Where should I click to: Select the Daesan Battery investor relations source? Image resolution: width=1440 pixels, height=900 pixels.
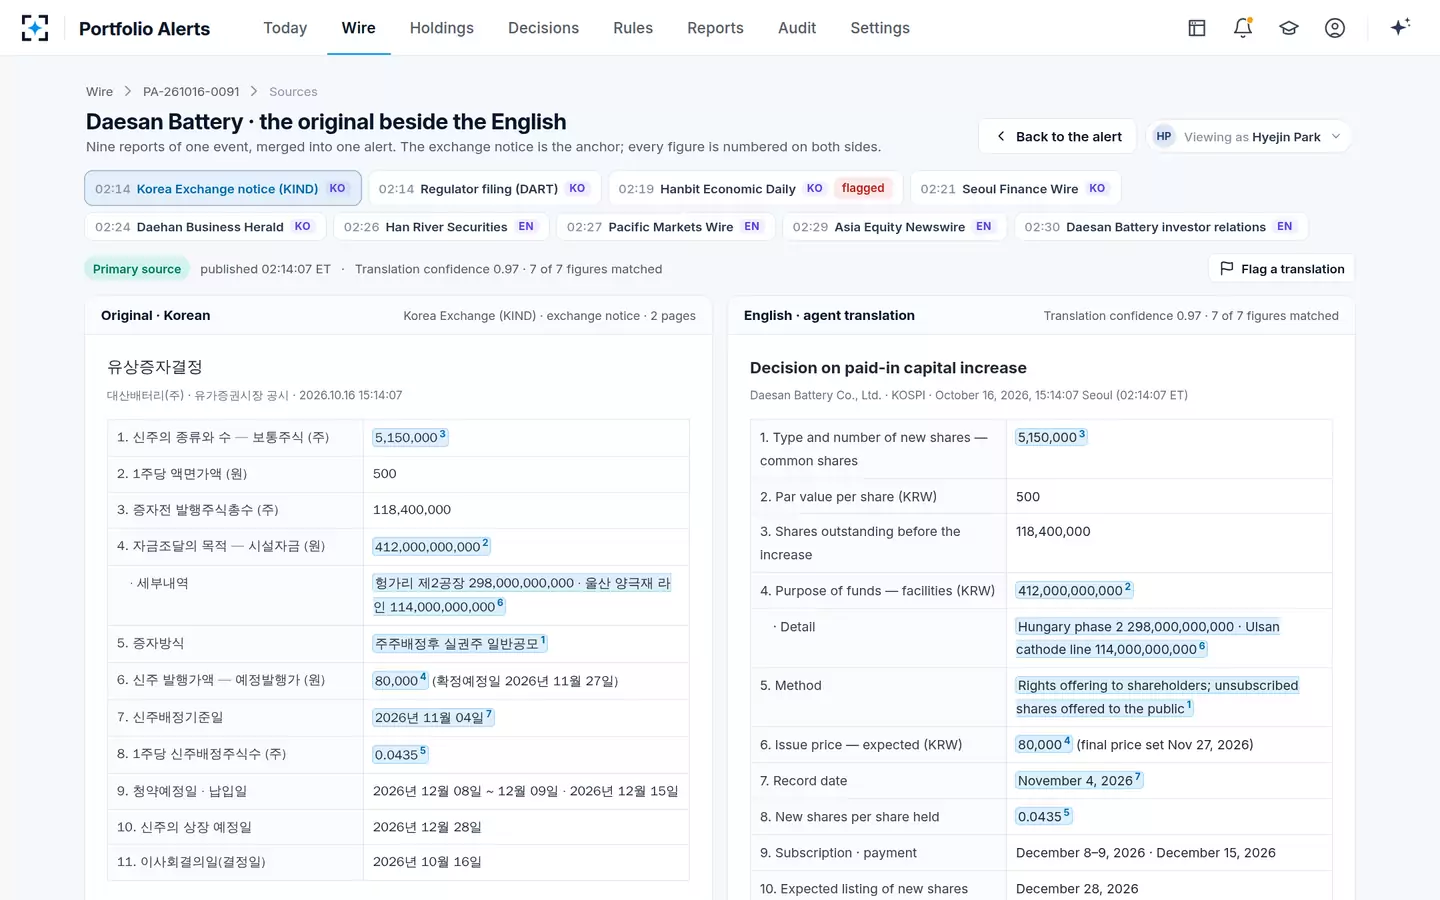tap(1161, 226)
